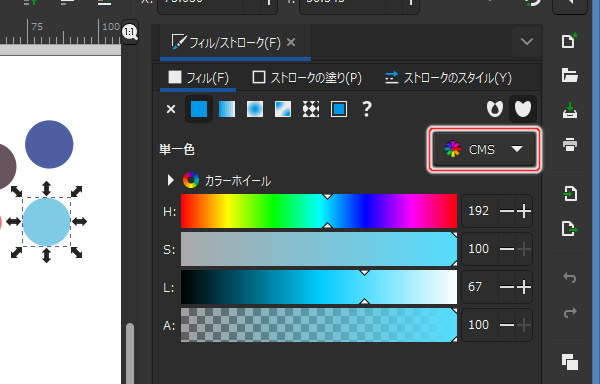Click the Lightness slider bar
Image resolution: width=600 pixels, height=384 pixels.
click(319, 287)
